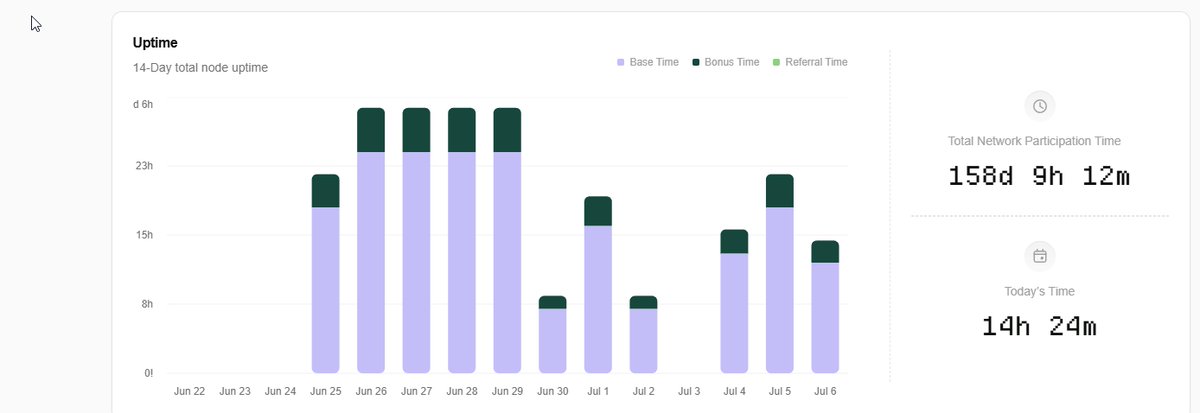Click the Jul 6 bonus time segment
The width and height of the screenshot is (1200, 413).
coord(825,252)
